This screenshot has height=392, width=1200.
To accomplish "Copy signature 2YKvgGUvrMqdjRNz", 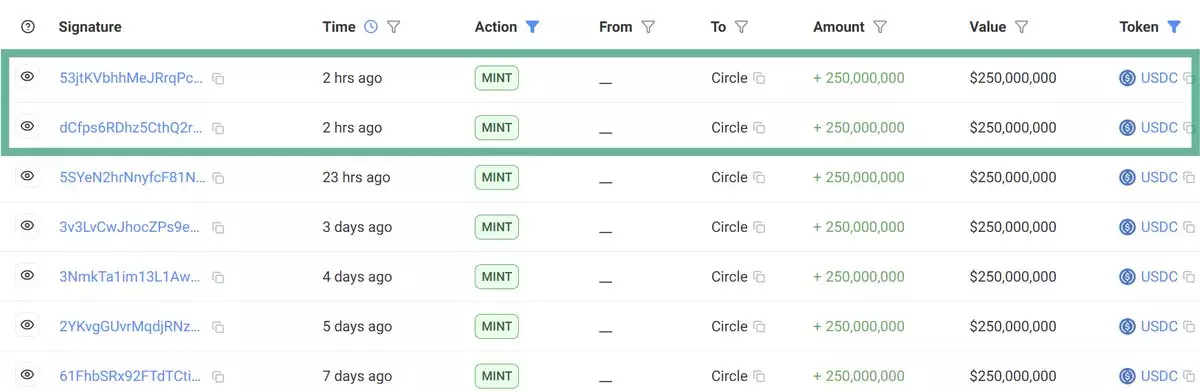I will (x=218, y=326).
